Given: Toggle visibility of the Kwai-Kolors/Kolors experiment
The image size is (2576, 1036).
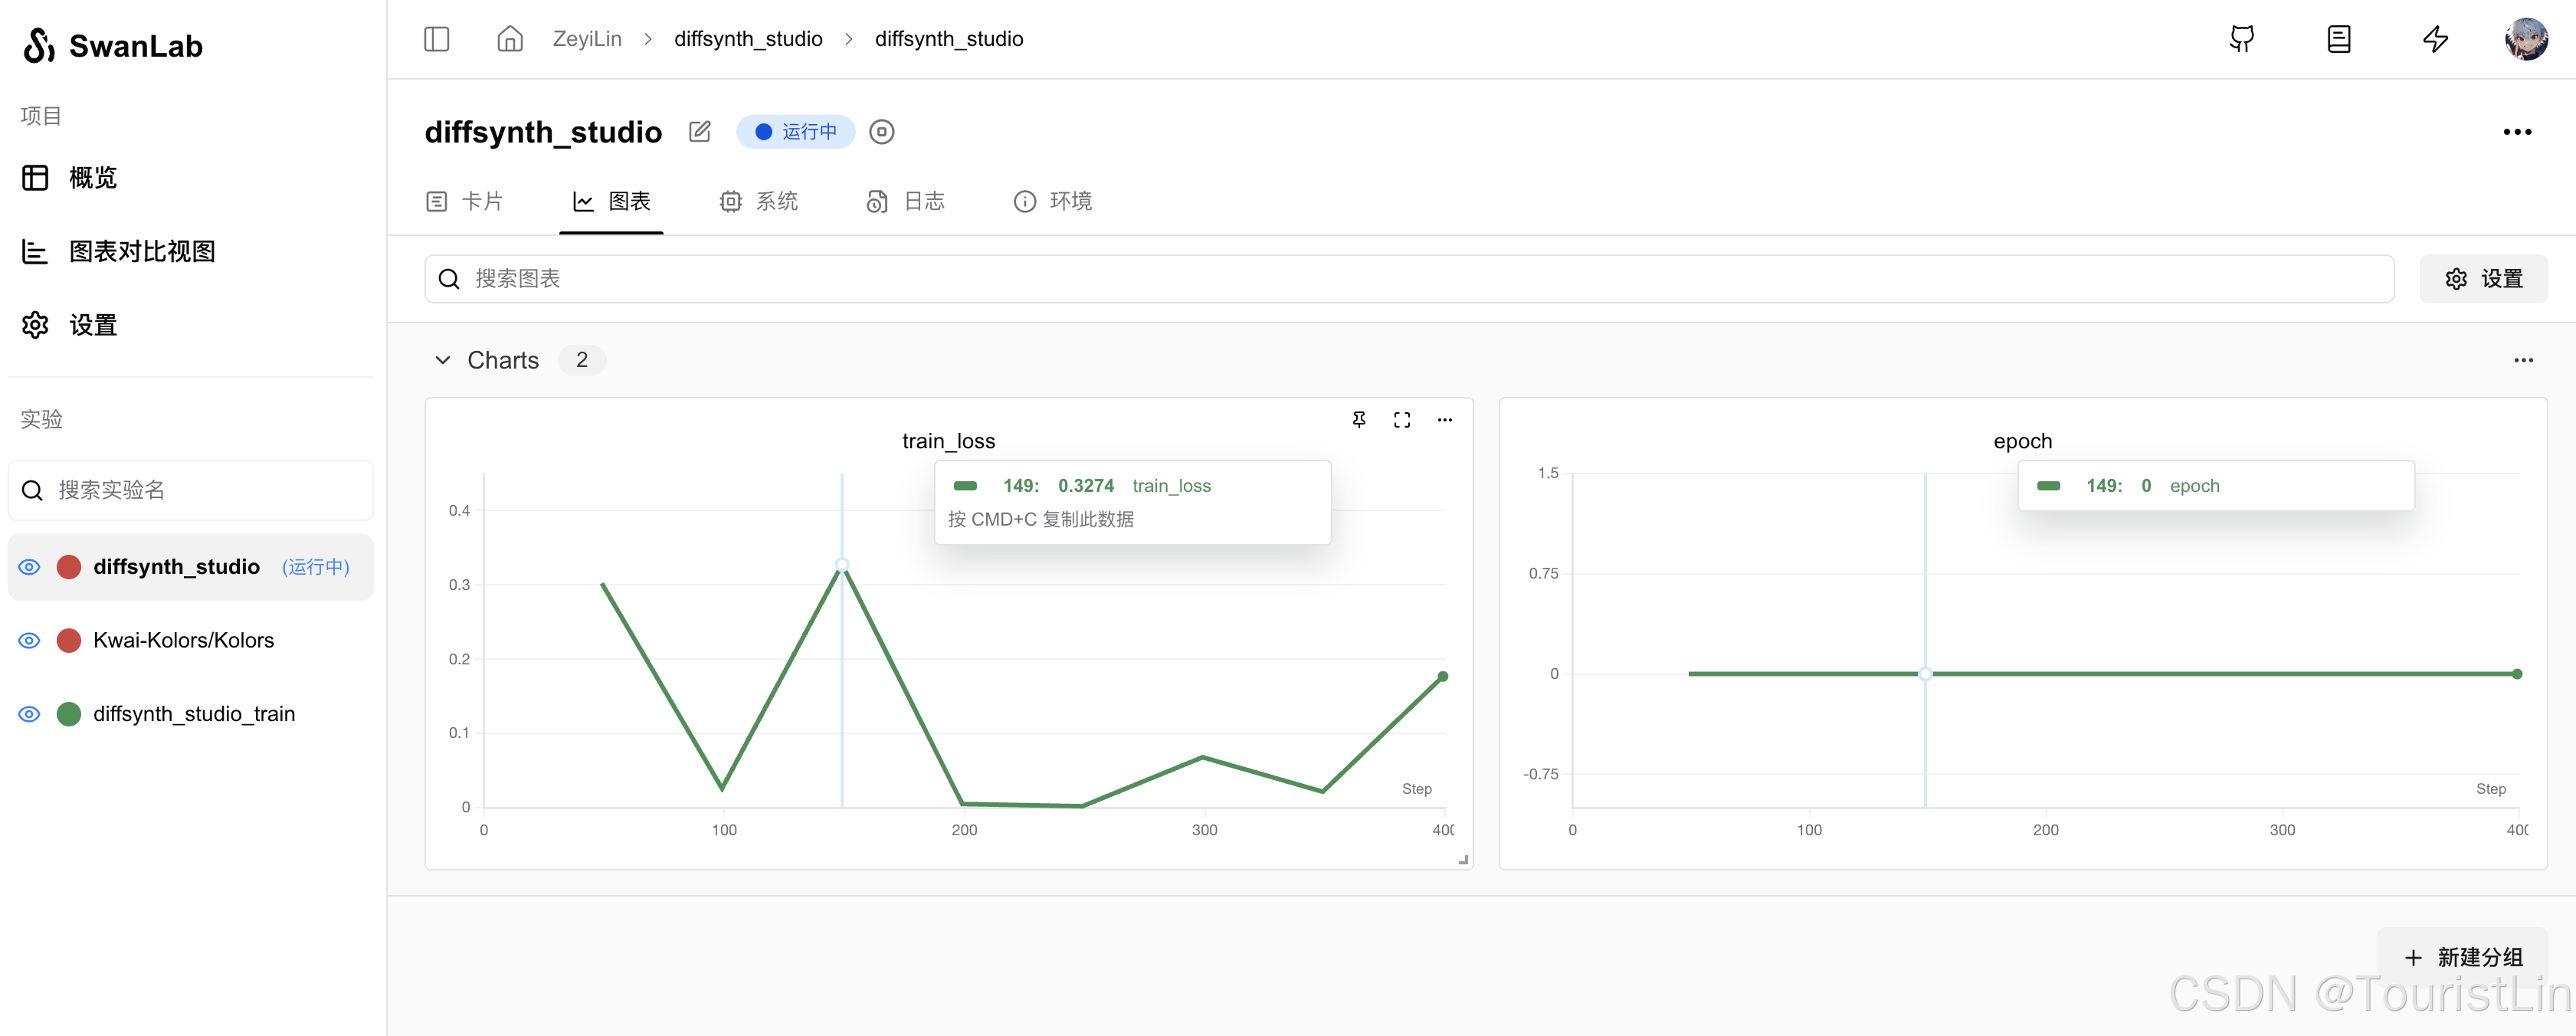Looking at the screenshot, I should coord(30,640).
